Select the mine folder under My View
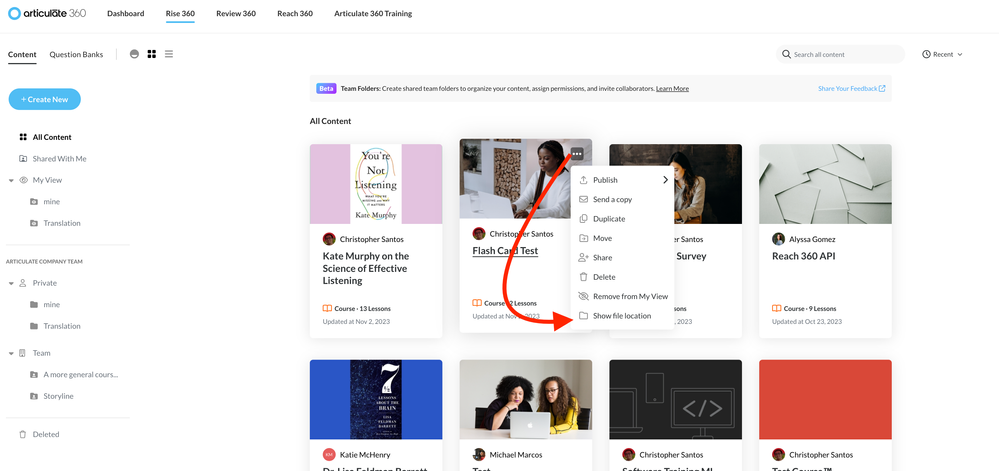Viewport: 999px width, 471px height. pyautogui.click(x=52, y=201)
